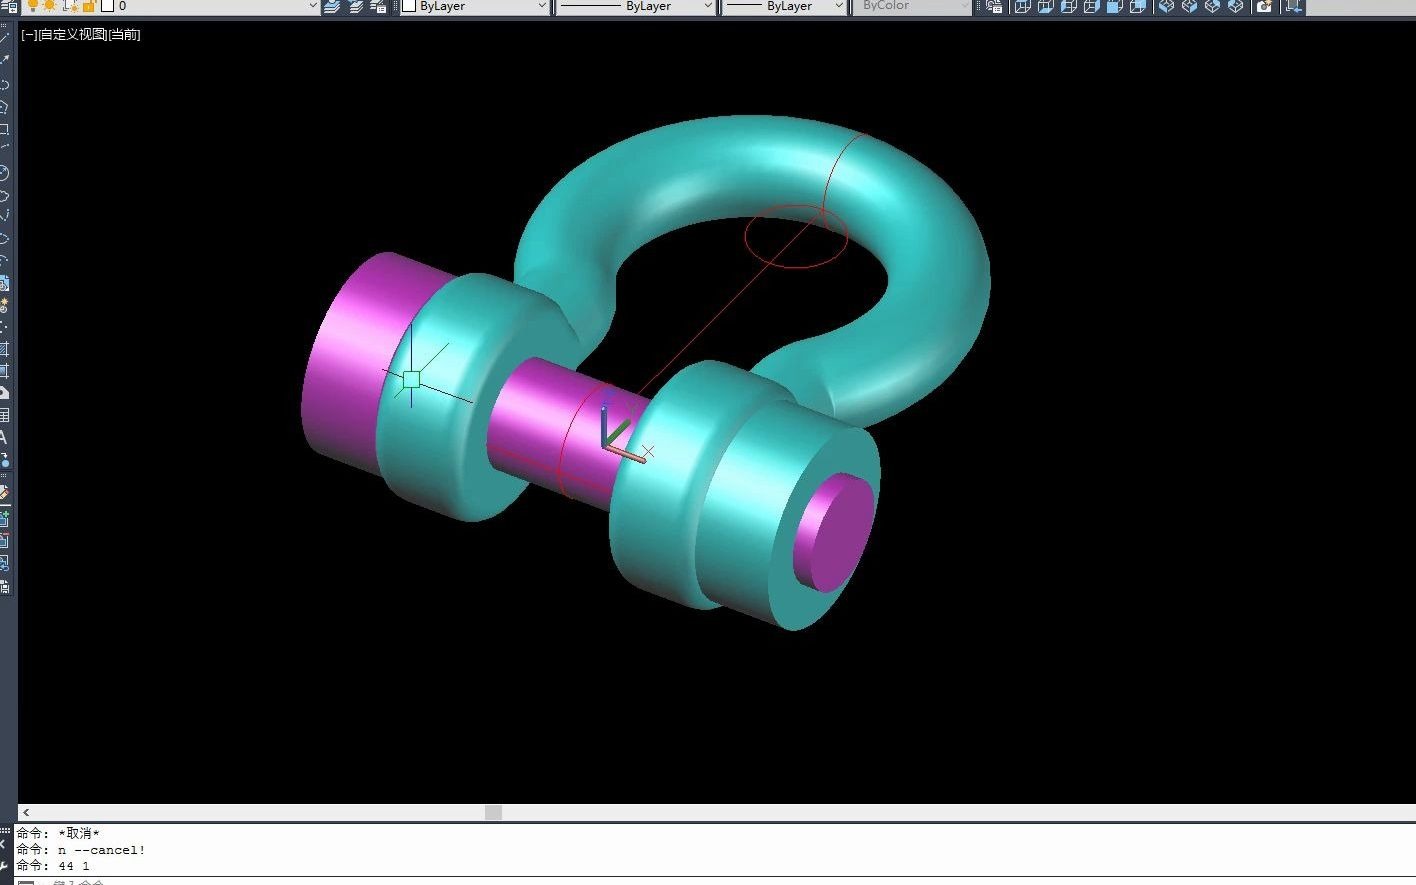The image size is (1416, 885).
Task: Toggle freeze sun icon for layer 0
Action: (x=50, y=6)
